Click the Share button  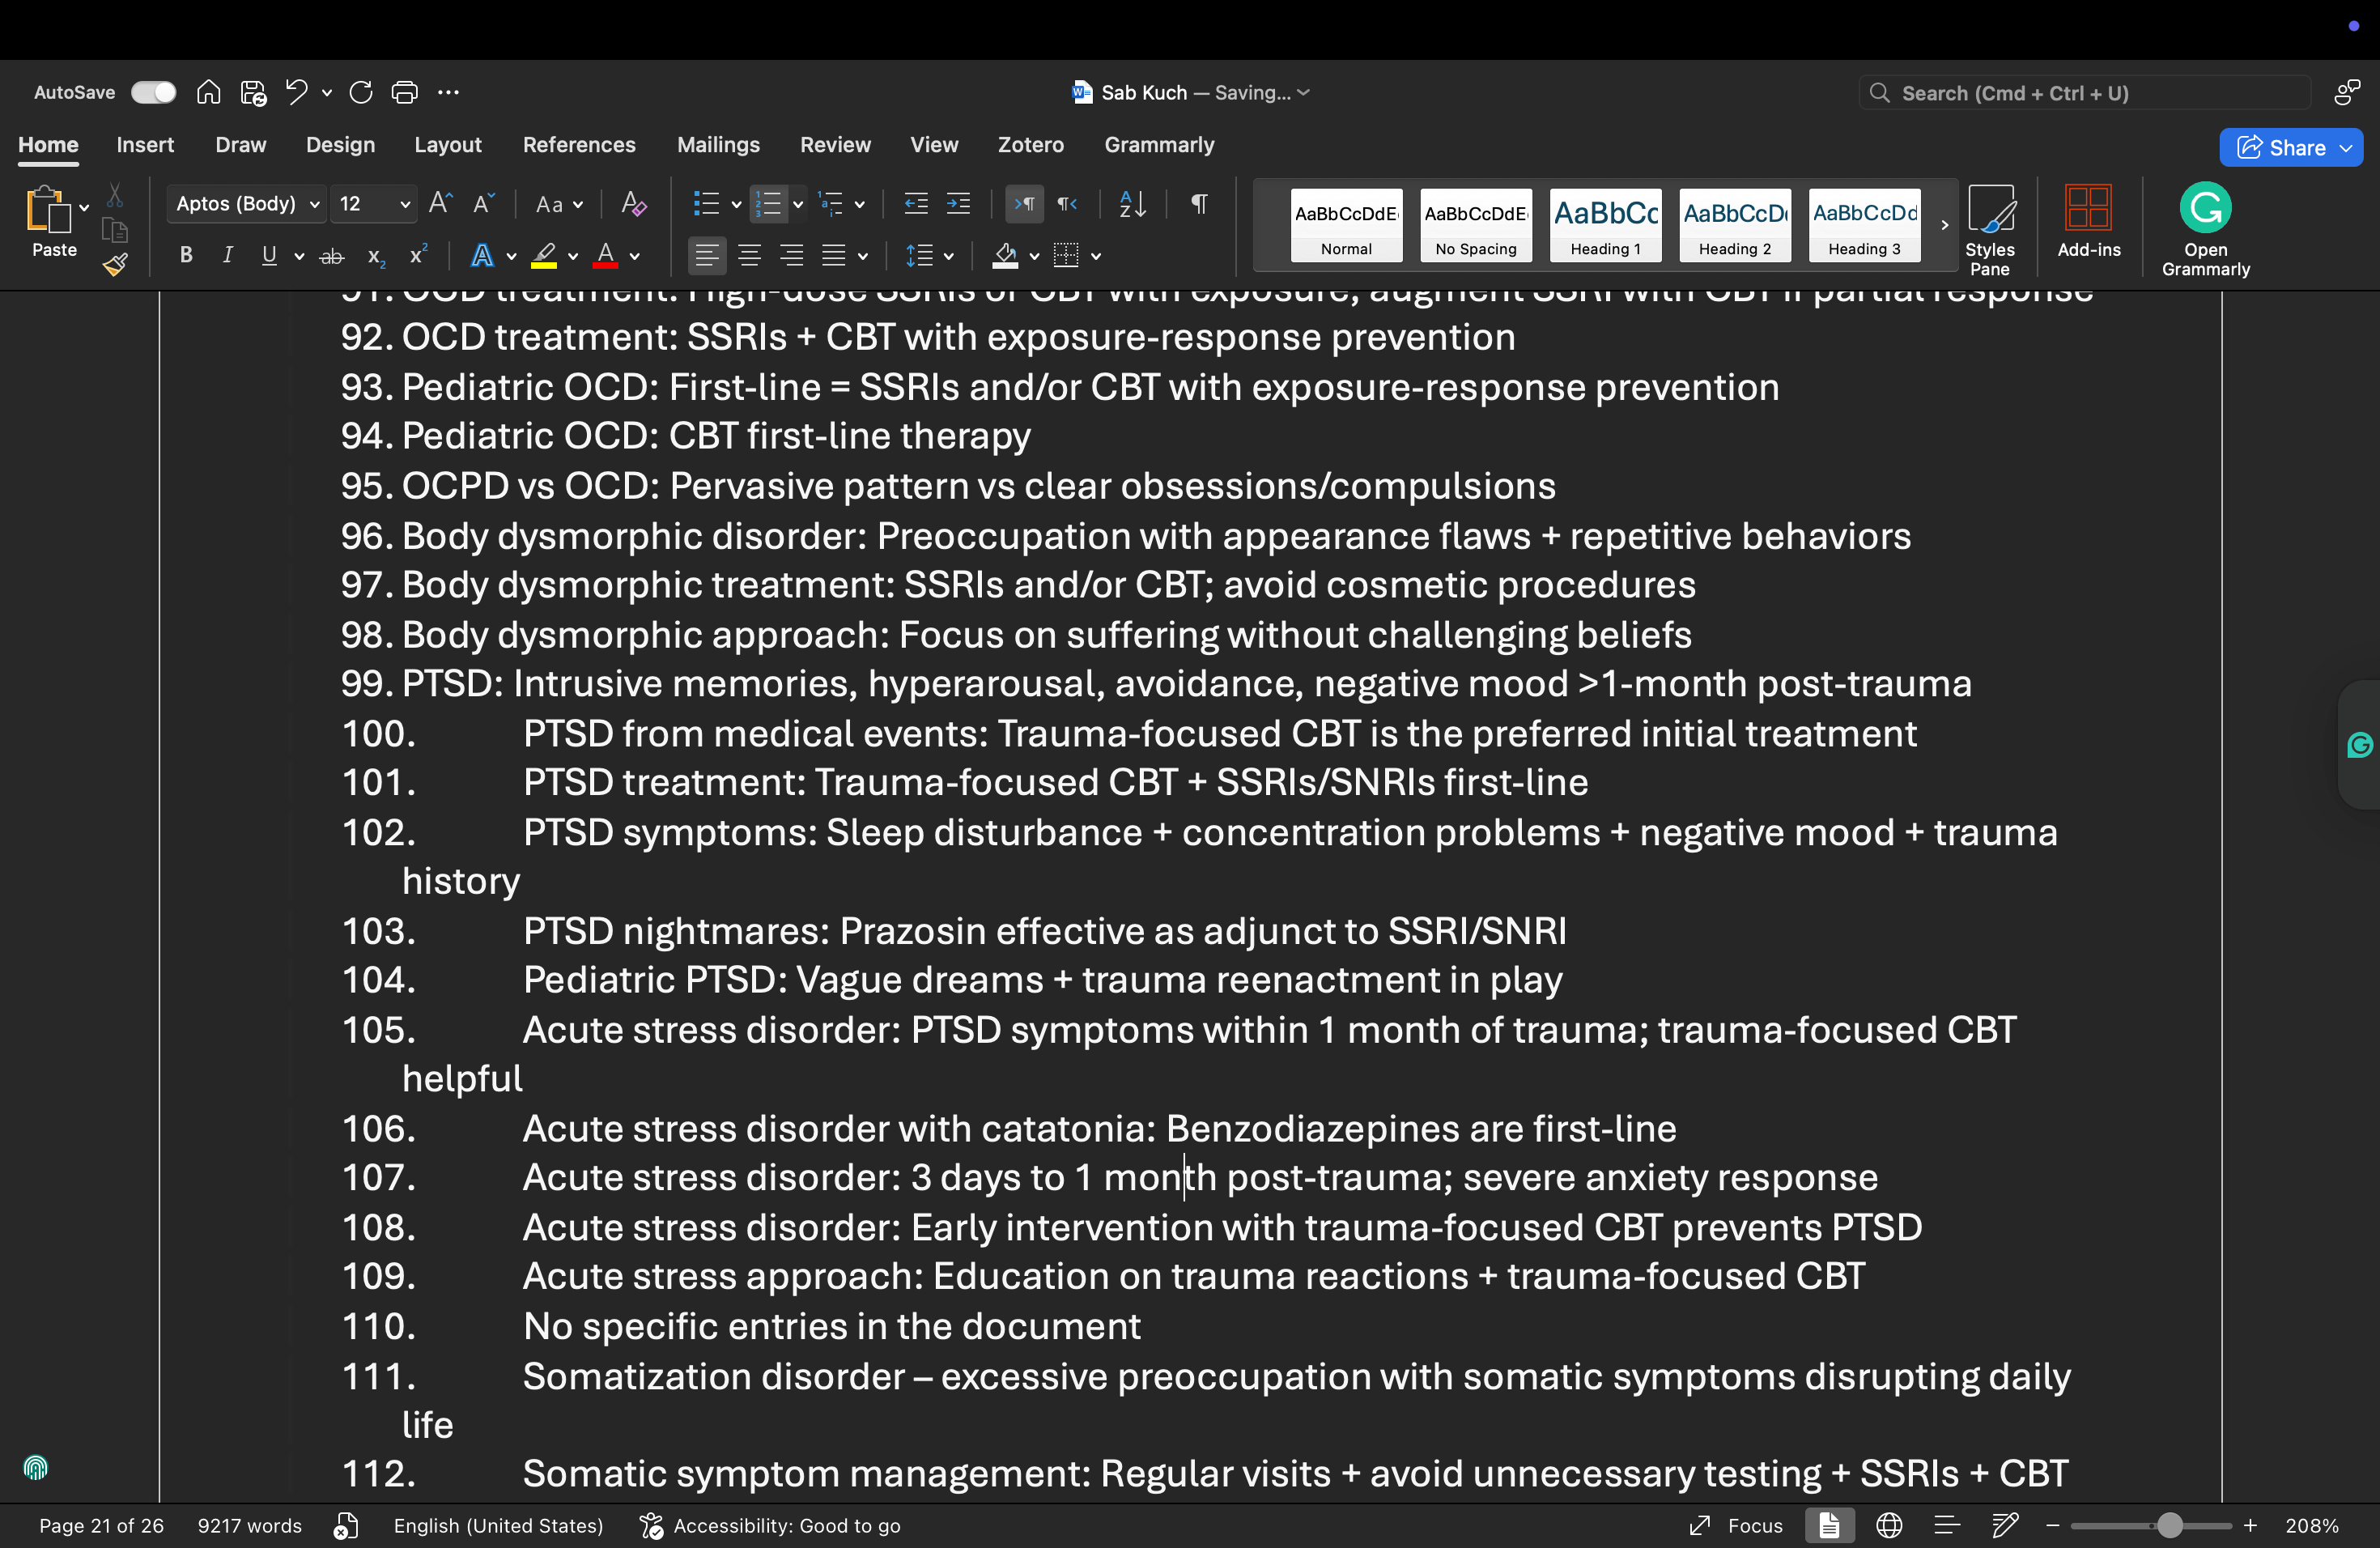pos(2290,148)
